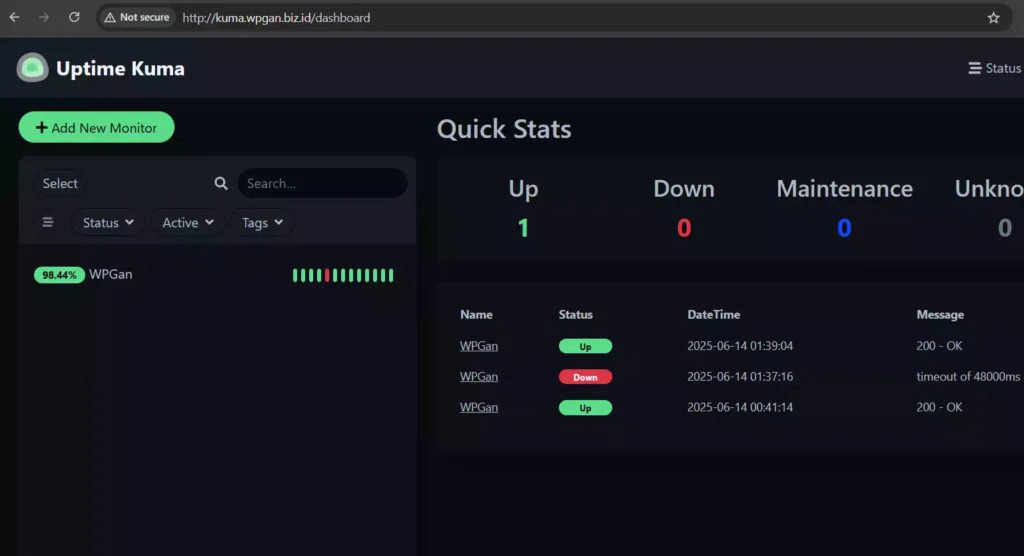Click the browser forward arrow
Image resolution: width=1024 pixels, height=556 pixels.
point(44,18)
